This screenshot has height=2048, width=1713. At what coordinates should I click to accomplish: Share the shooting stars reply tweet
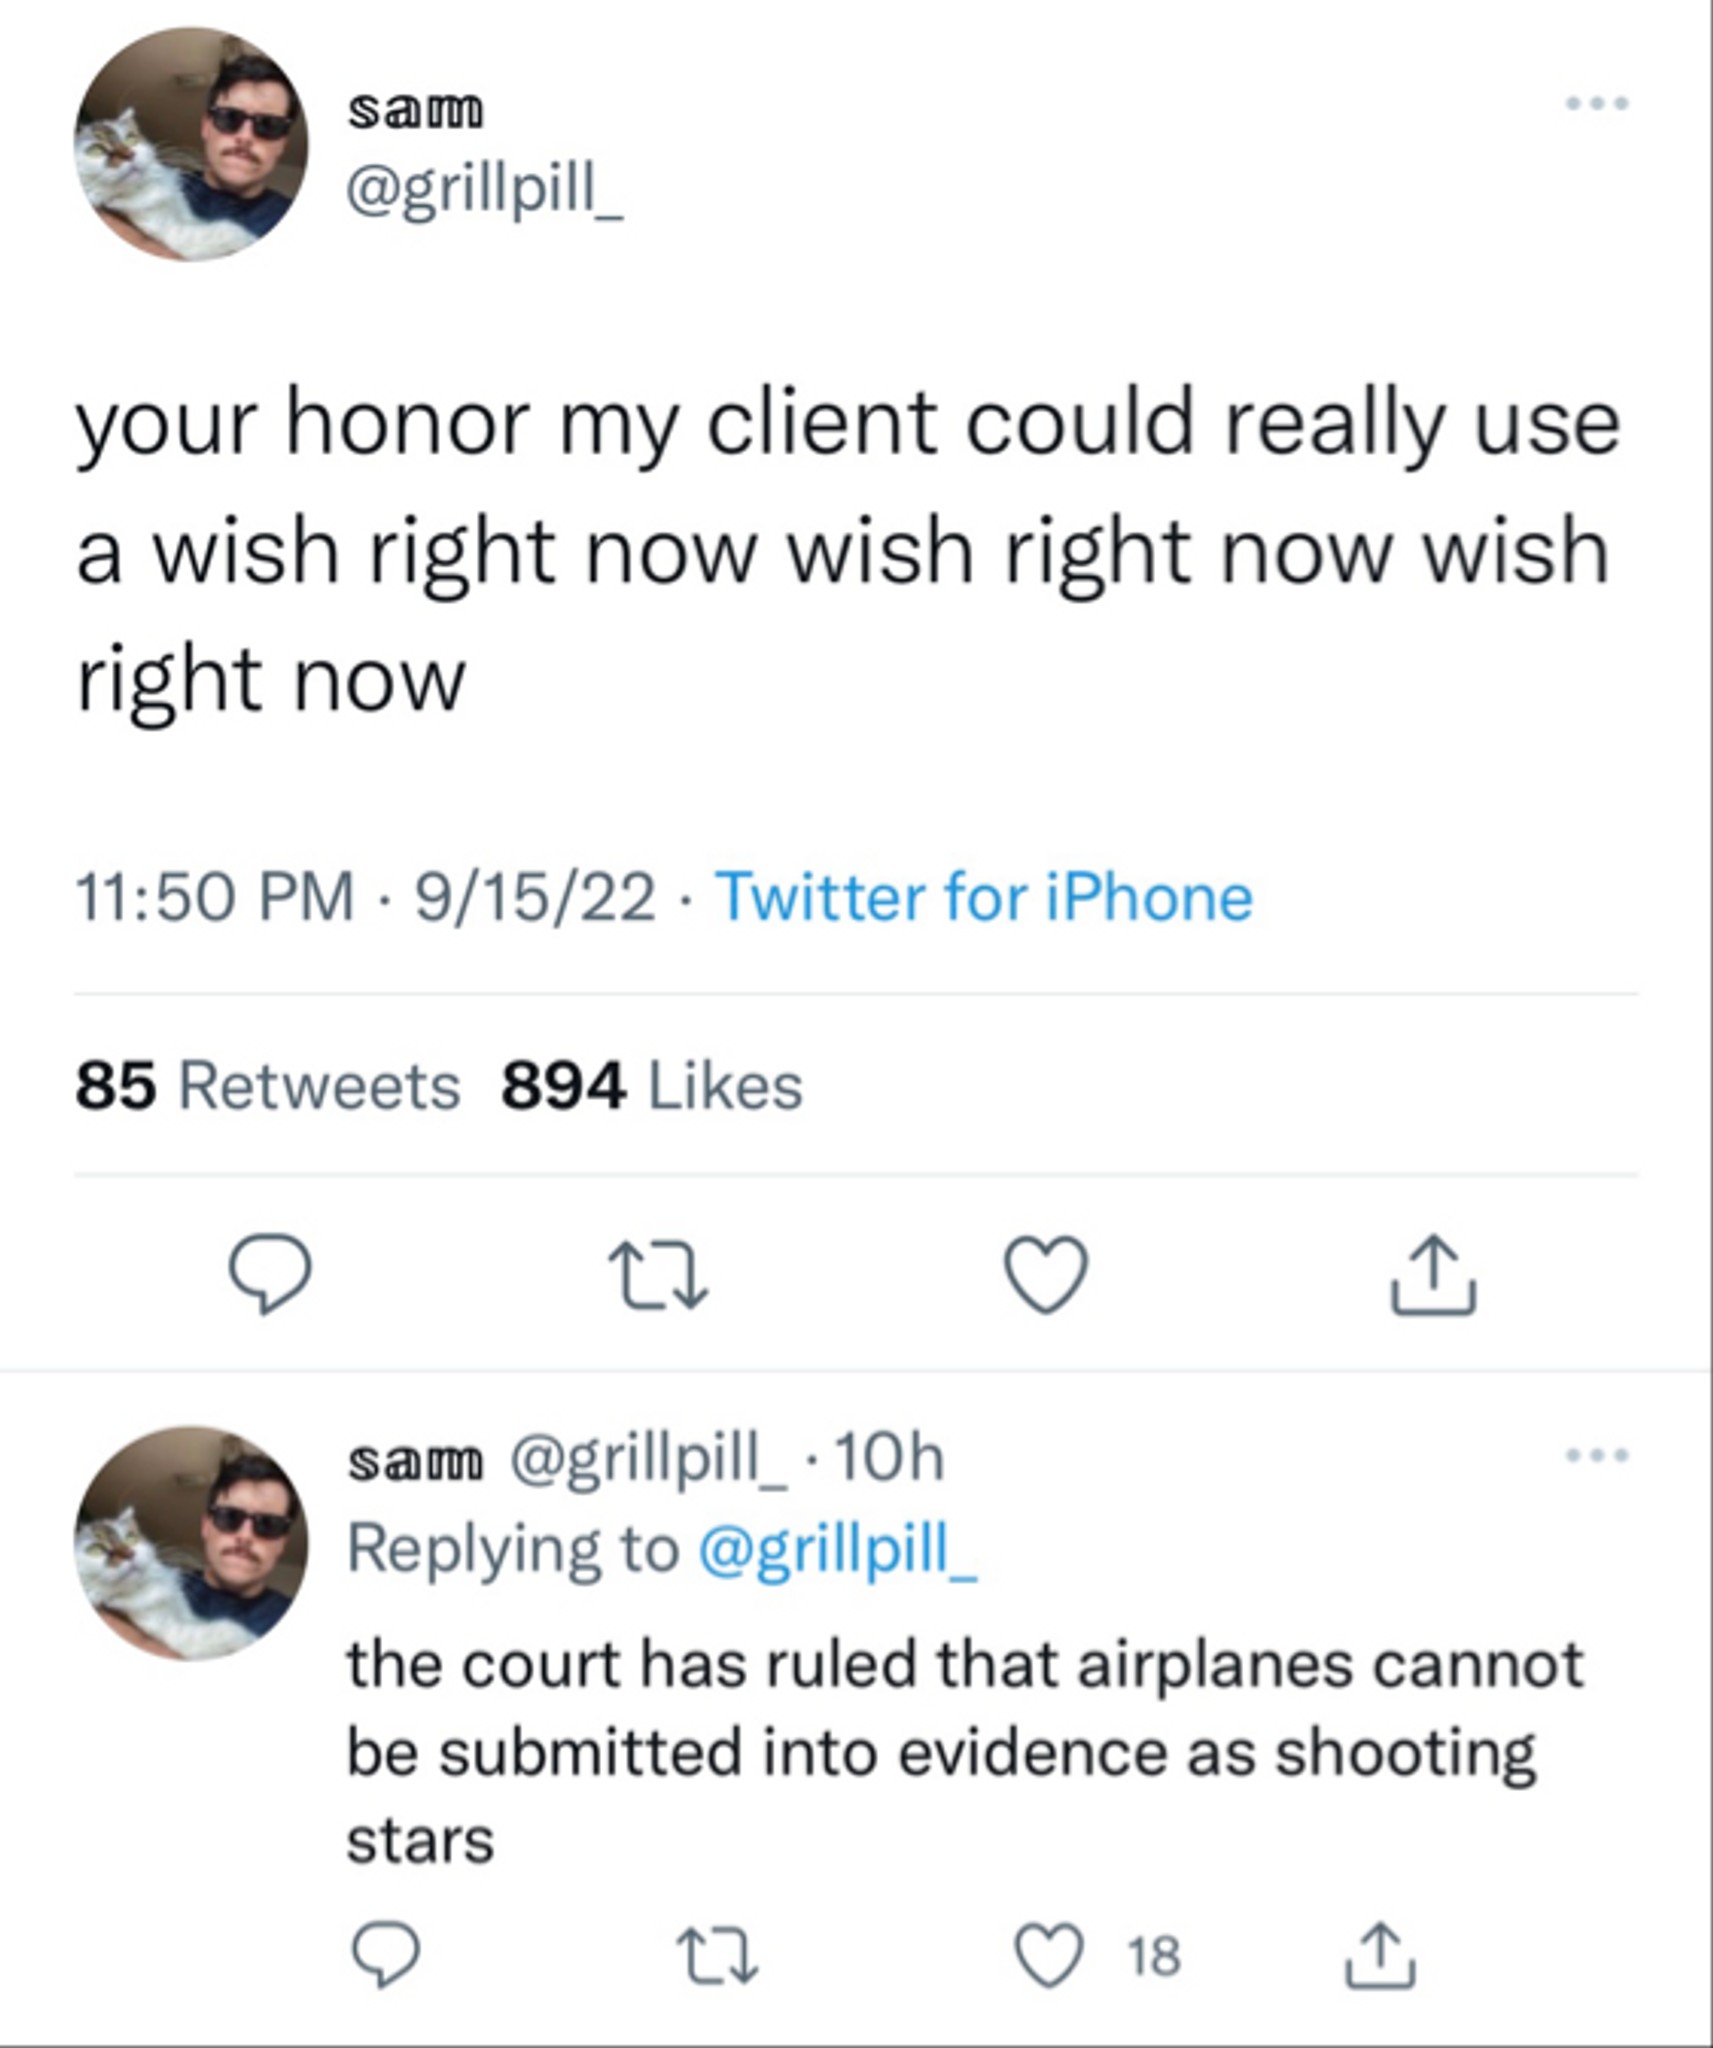point(1379,1954)
